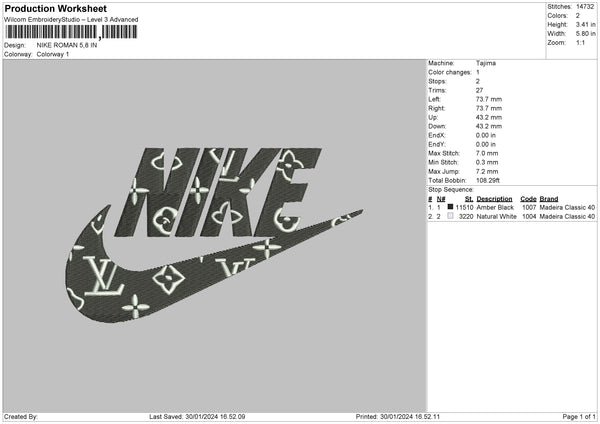Image resolution: width=600 pixels, height=424 pixels.
Task: Click the Down value '43.2 mm'
Action: [489, 126]
